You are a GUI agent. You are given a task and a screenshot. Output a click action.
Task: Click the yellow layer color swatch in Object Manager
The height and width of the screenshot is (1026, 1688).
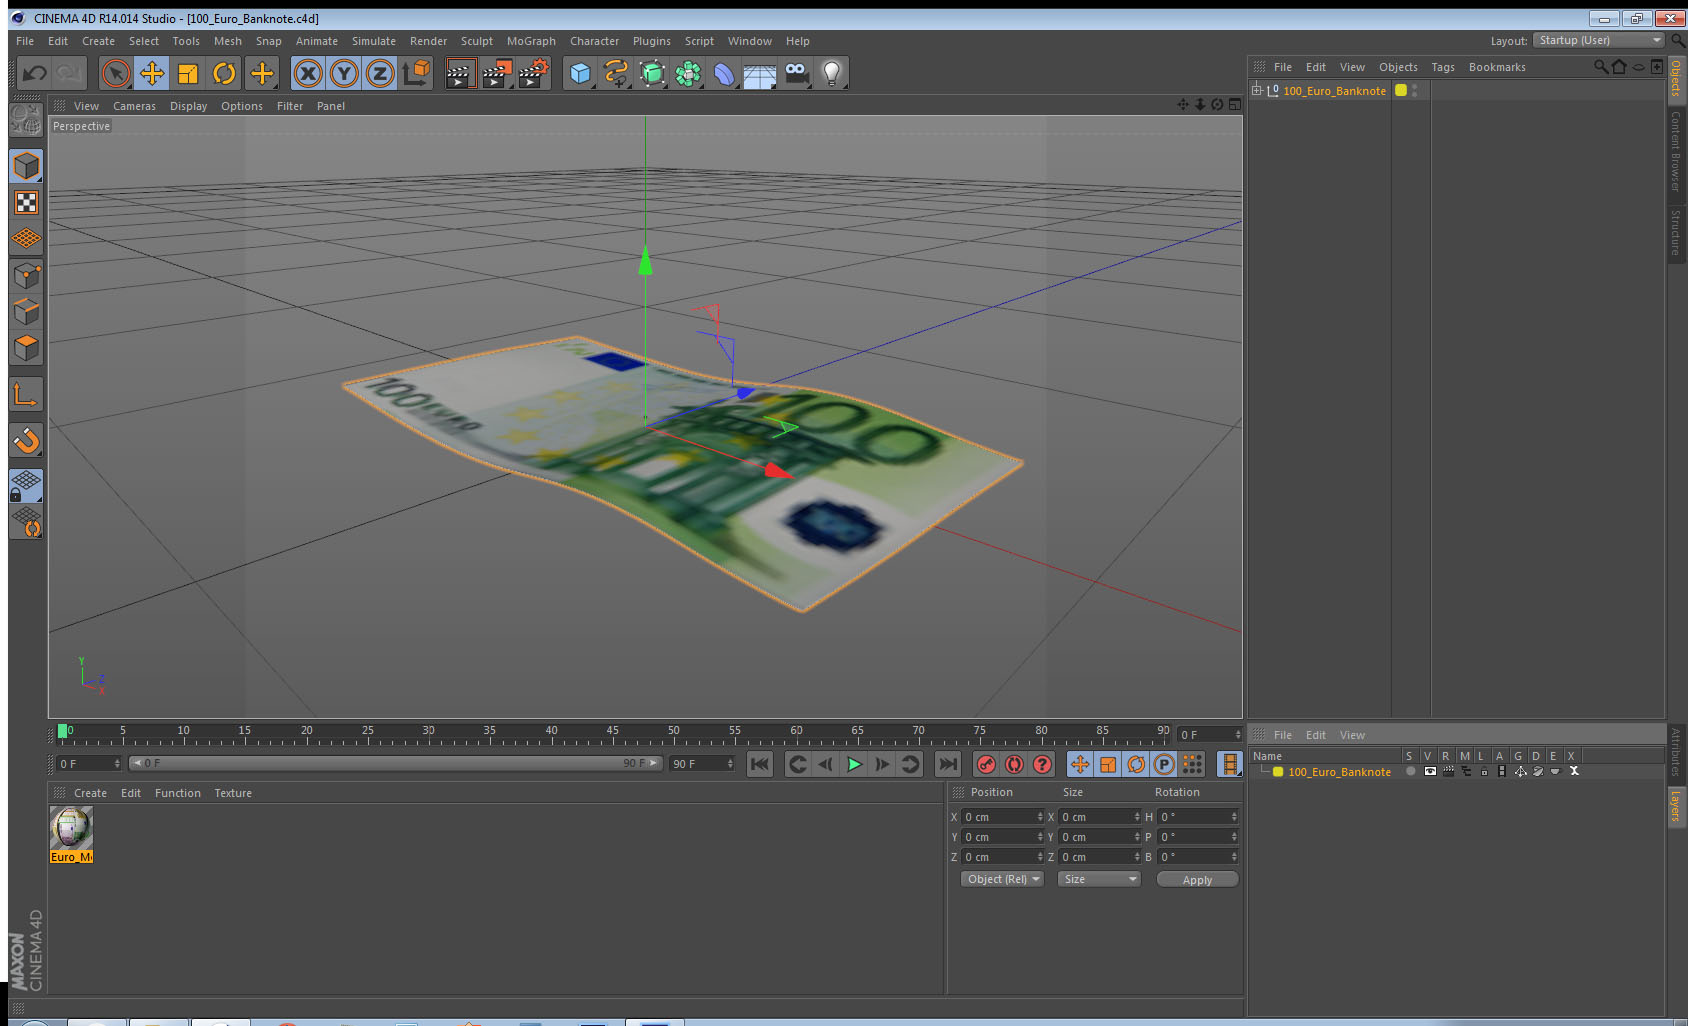point(1401,90)
